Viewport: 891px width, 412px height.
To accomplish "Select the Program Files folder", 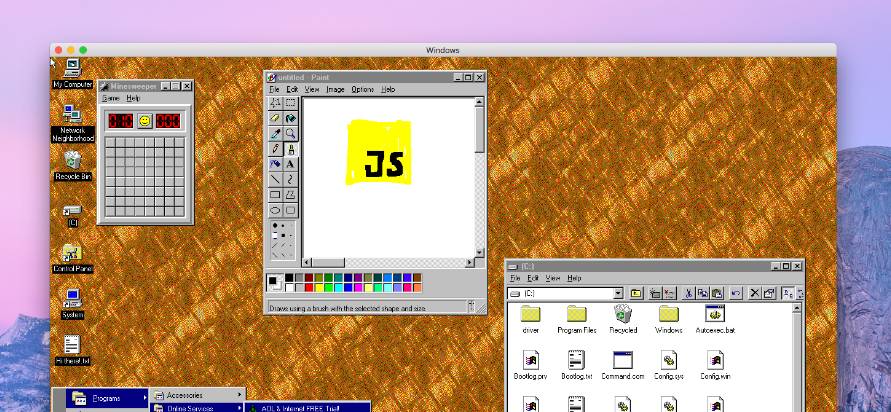I will coord(576,319).
